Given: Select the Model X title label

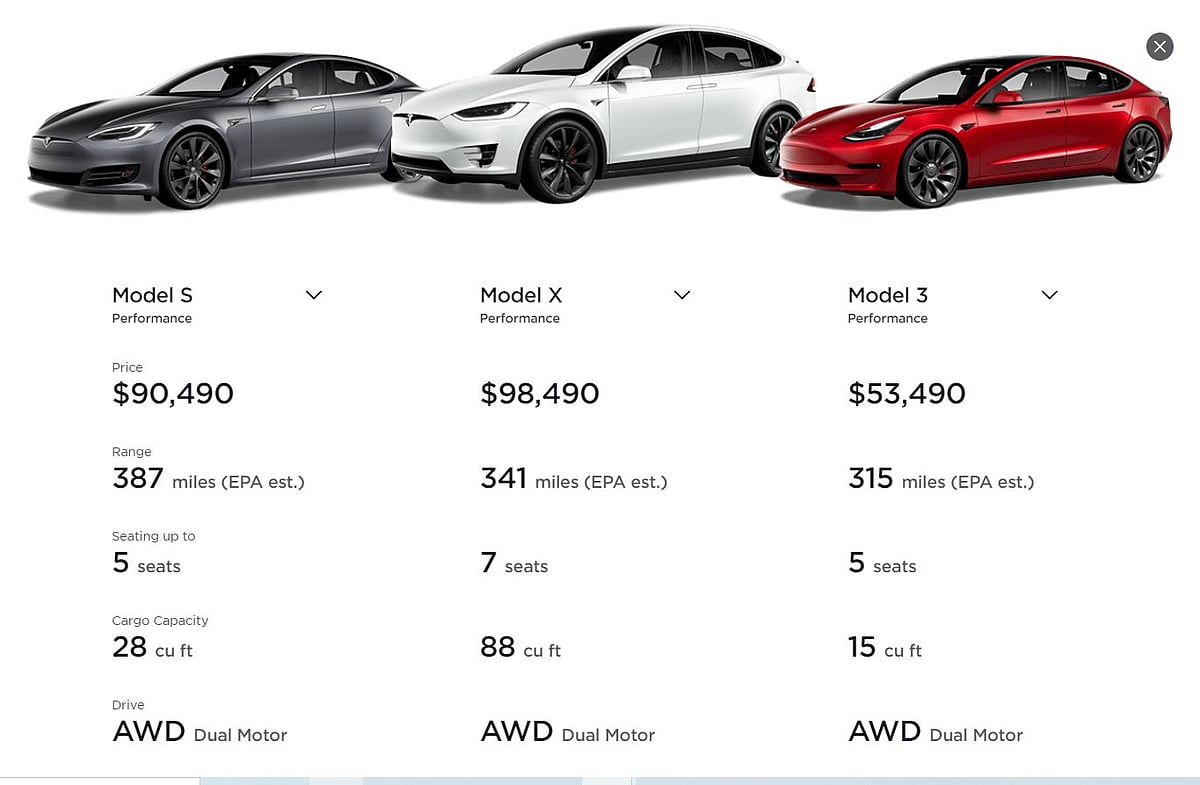Looking at the screenshot, I should click(x=521, y=295).
